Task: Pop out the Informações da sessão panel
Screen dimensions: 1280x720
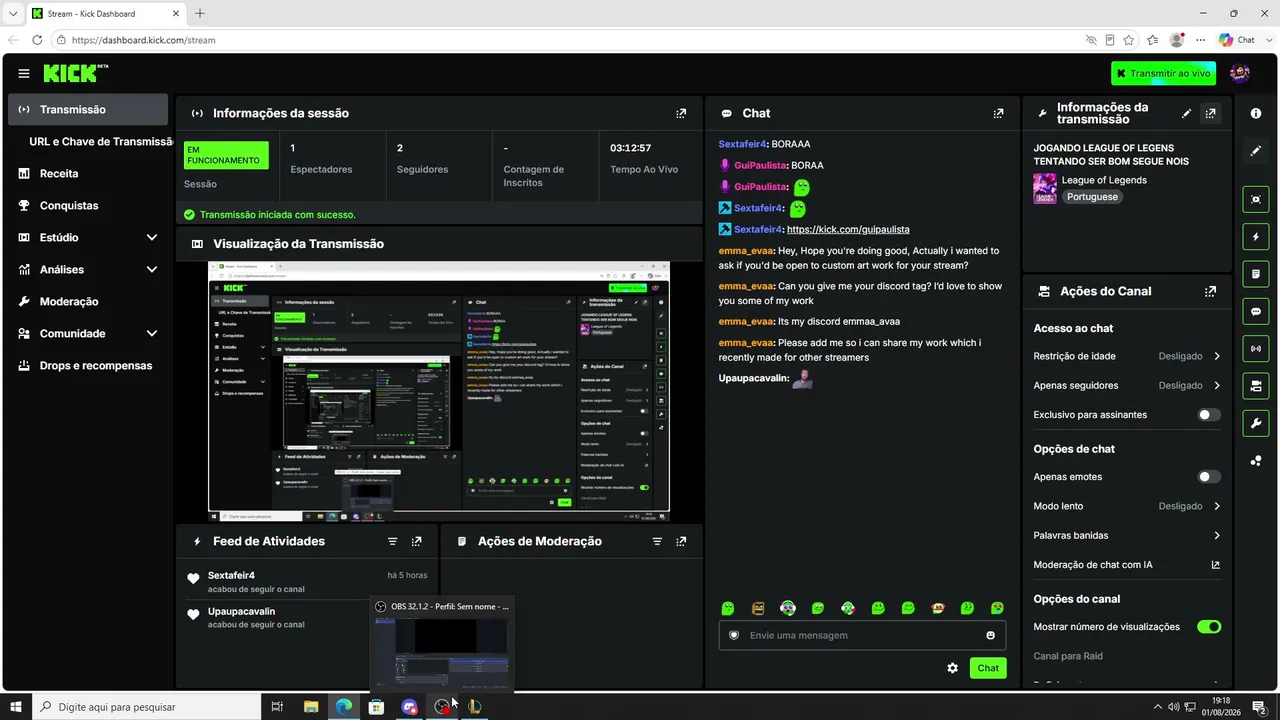Action: (681, 113)
